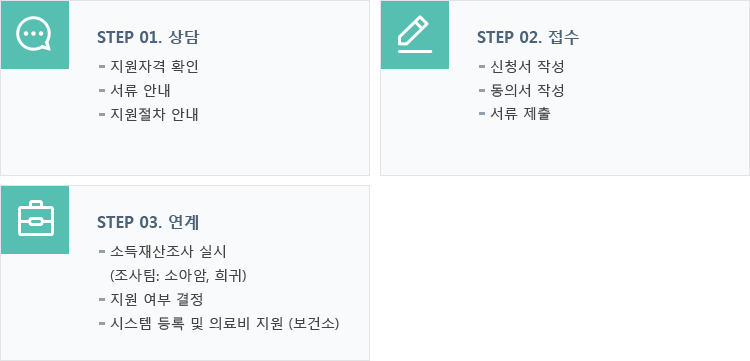Click the 소득재산조사 실시 item
750x361 pixels.
coord(168,252)
